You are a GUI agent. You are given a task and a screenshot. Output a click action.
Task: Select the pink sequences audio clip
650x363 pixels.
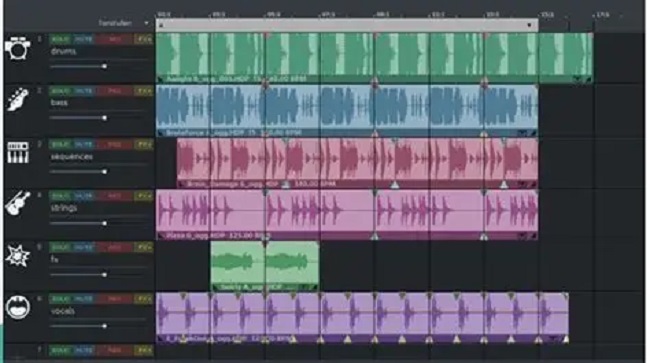357,163
